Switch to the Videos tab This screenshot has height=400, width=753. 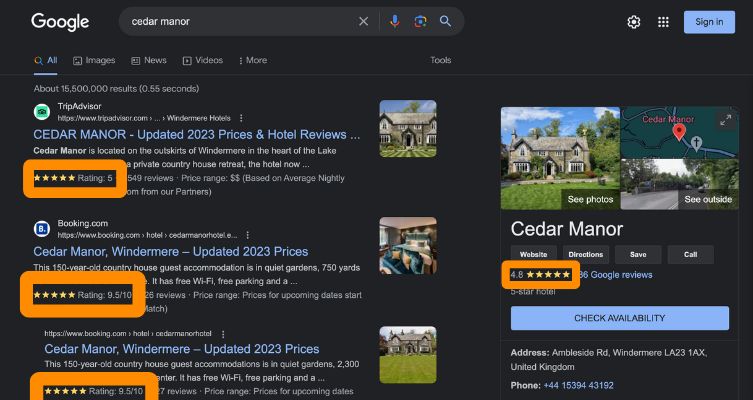pyautogui.click(x=203, y=60)
